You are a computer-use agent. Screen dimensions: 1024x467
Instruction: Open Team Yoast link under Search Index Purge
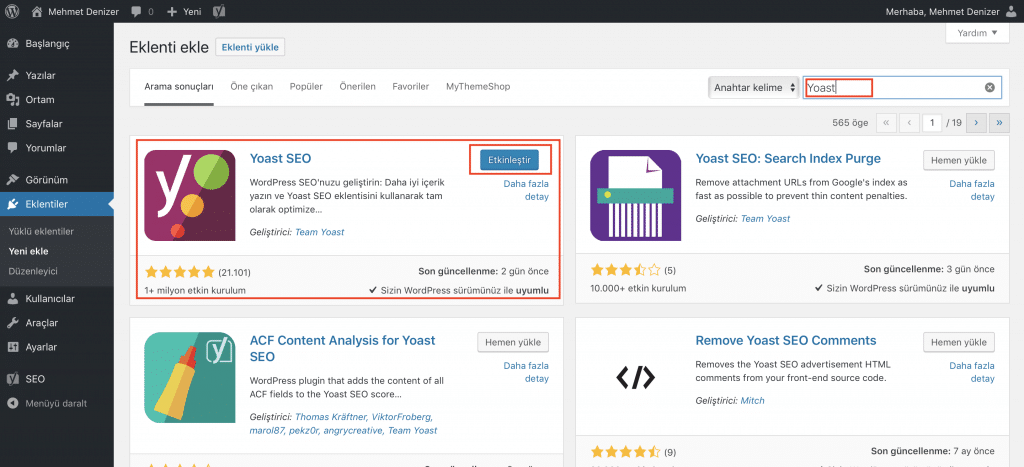click(765, 219)
